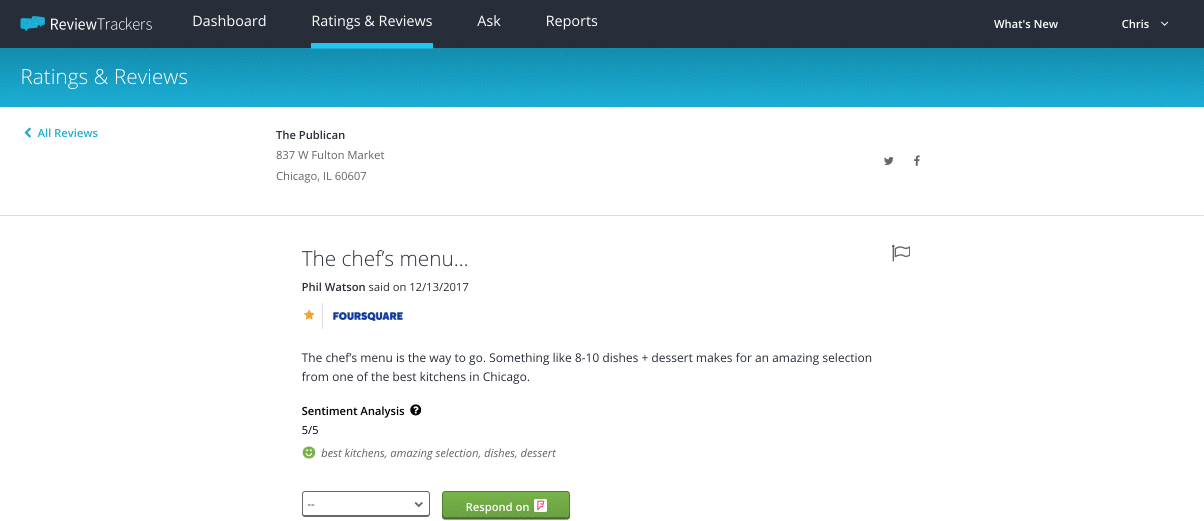1204x521 pixels.
Task: Open the Dashboard tab
Action: pyautogui.click(x=229, y=21)
